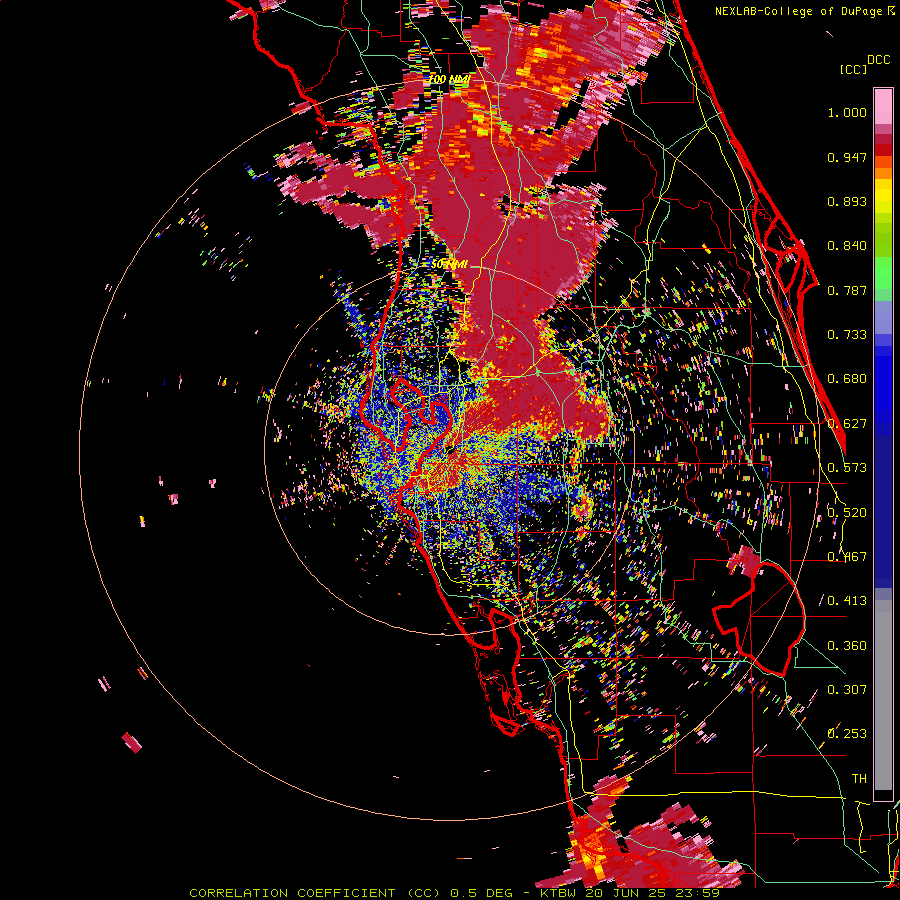Click the 100 NMI range ring label
Image resolution: width=900 pixels, height=900 pixels.
449,79
